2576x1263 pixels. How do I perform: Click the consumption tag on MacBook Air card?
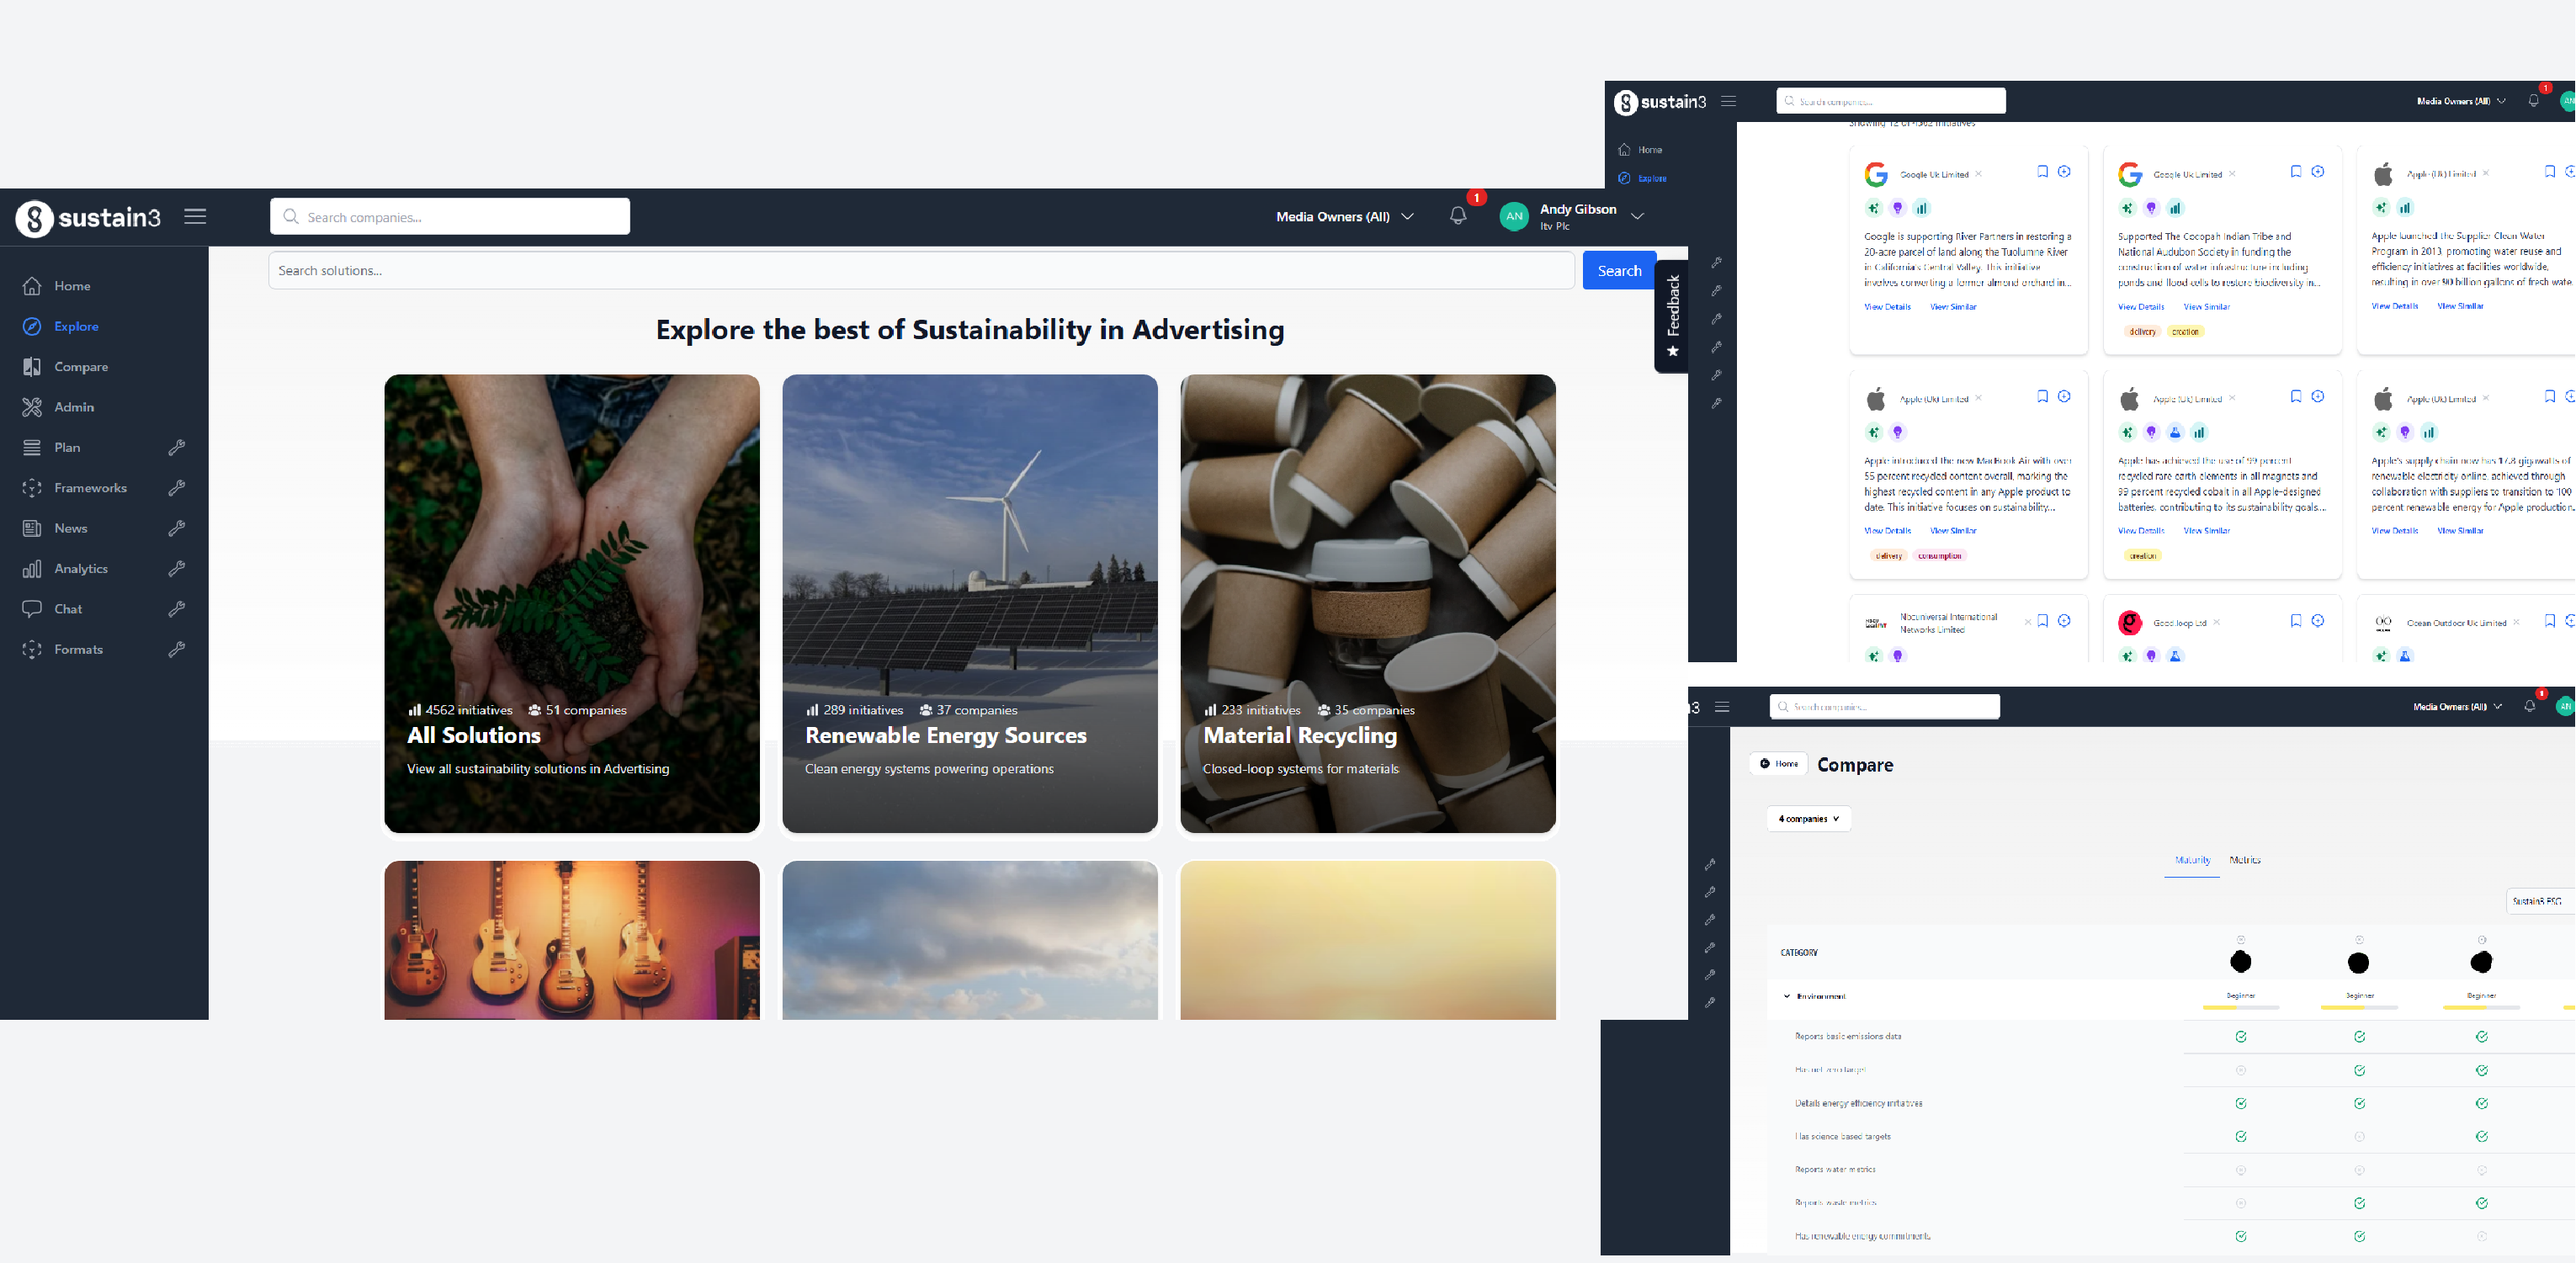[x=1939, y=556]
